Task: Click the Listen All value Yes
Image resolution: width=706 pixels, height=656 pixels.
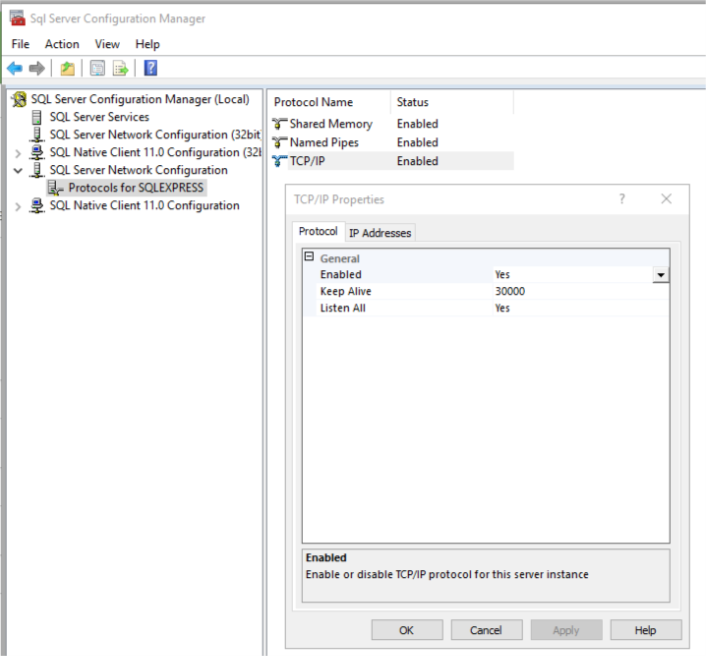Action: pyautogui.click(x=502, y=308)
